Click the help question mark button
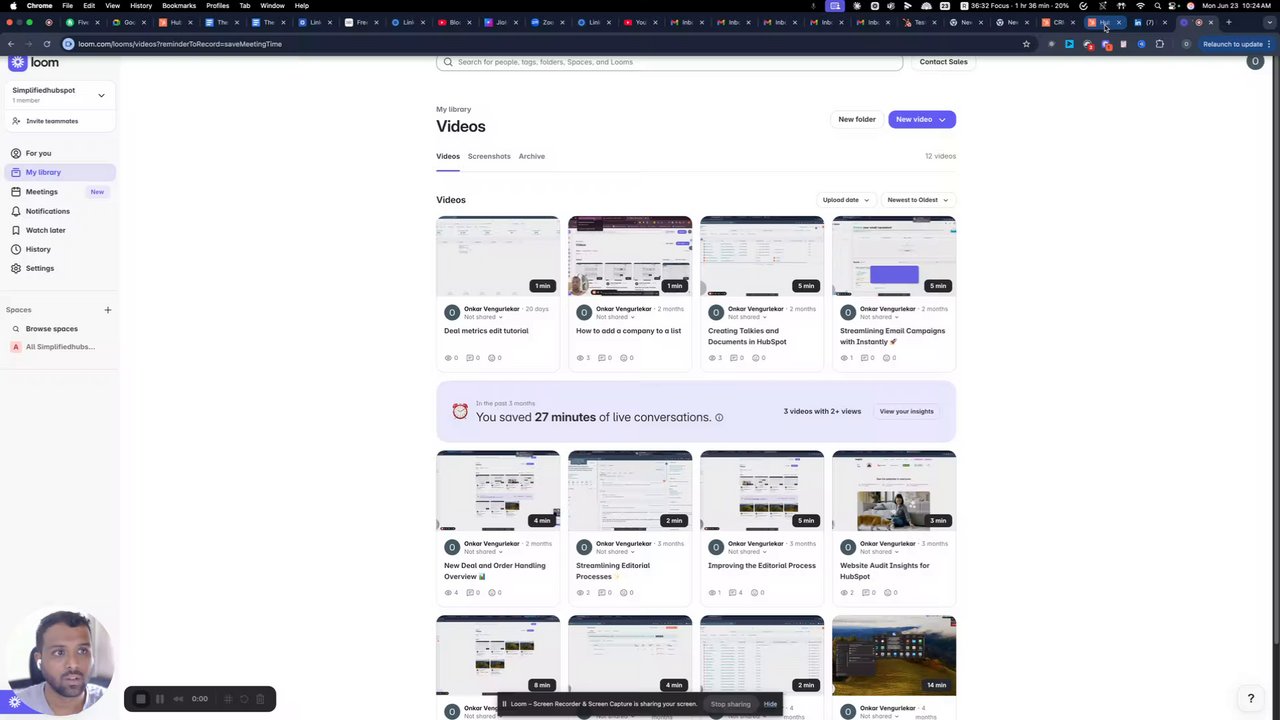The image size is (1280, 720). (1250, 698)
